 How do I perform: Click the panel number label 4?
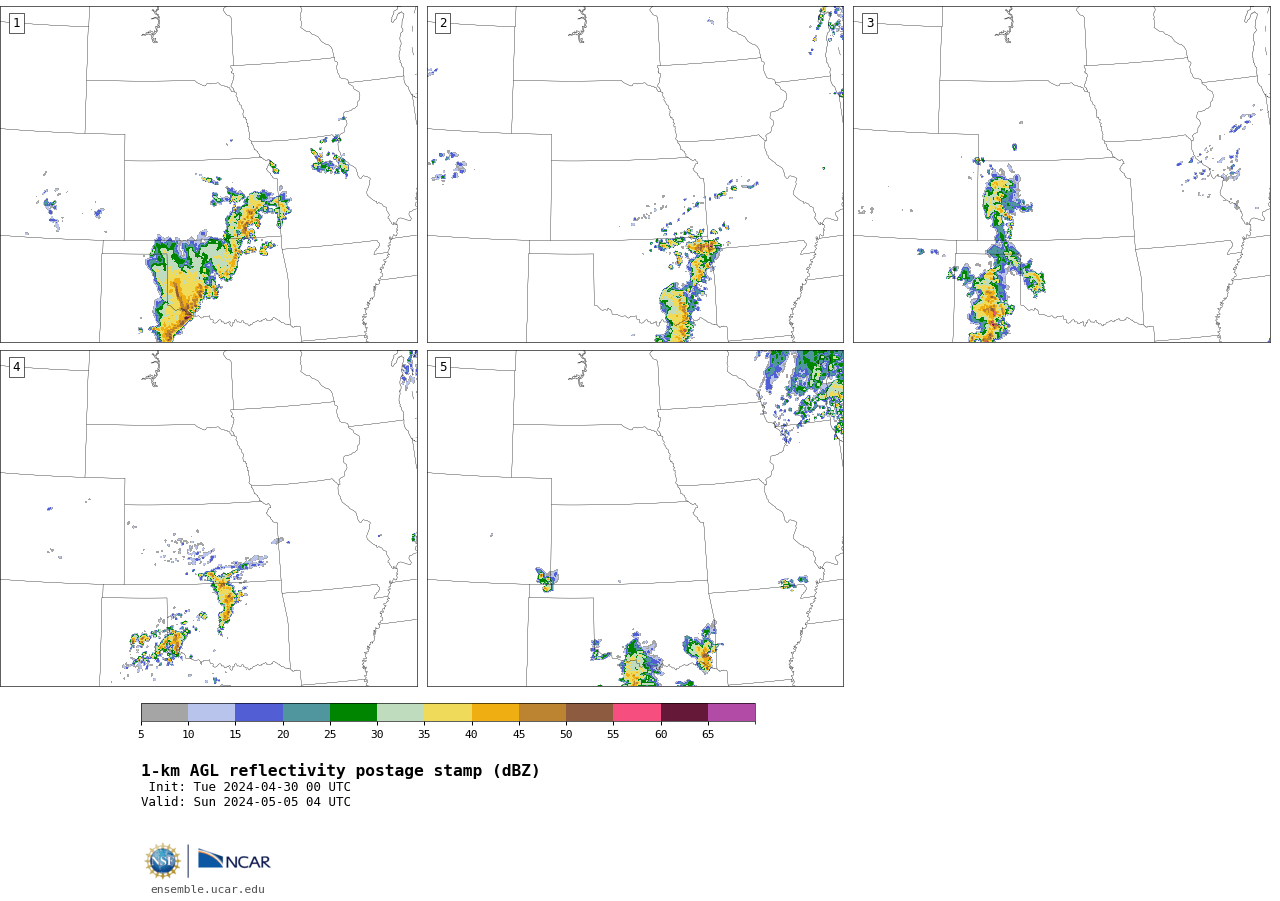coord(16,367)
